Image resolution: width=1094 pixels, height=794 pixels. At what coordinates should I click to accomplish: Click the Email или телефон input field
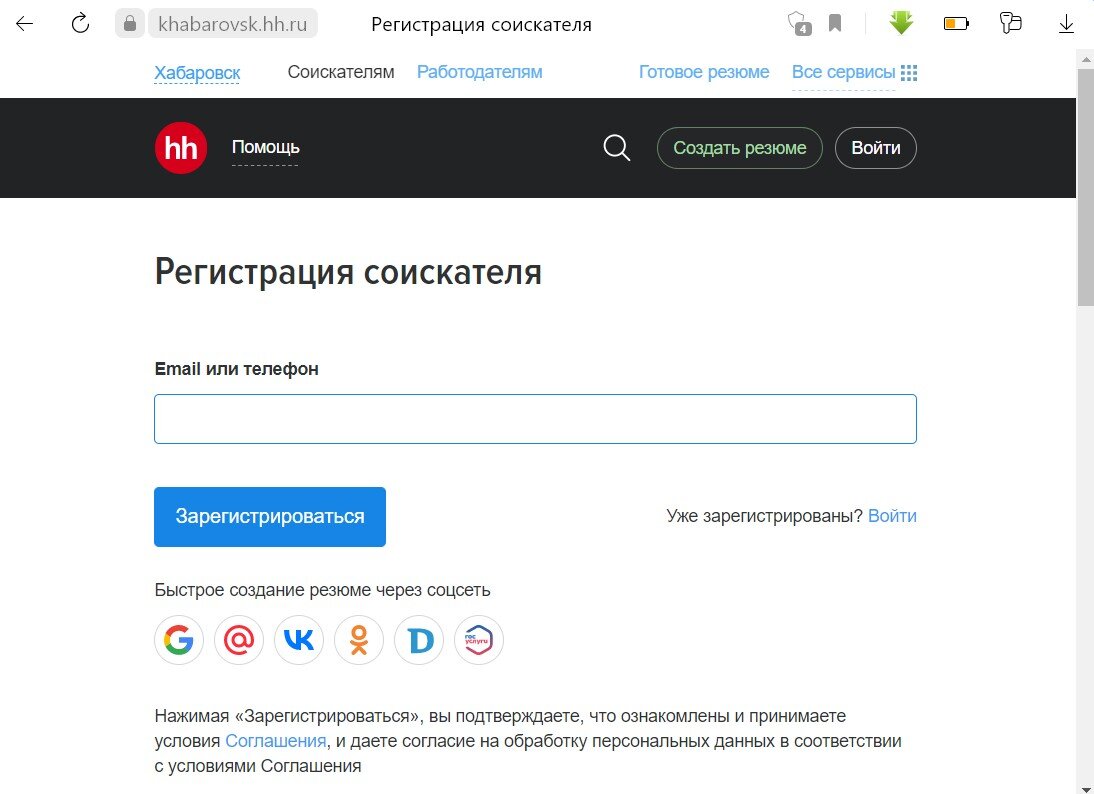tap(535, 418)
